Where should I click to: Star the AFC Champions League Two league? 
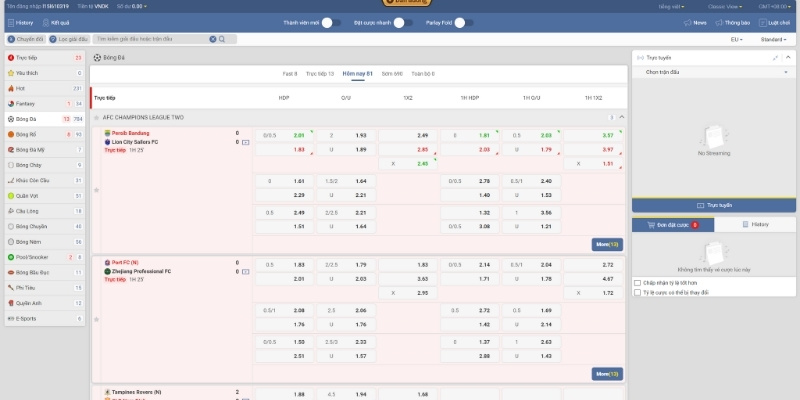coord(97,117)
